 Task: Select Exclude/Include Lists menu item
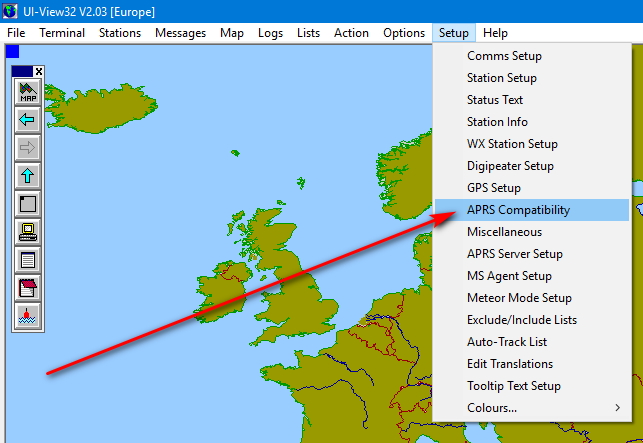pyautogui.click(x=521, y=320)
